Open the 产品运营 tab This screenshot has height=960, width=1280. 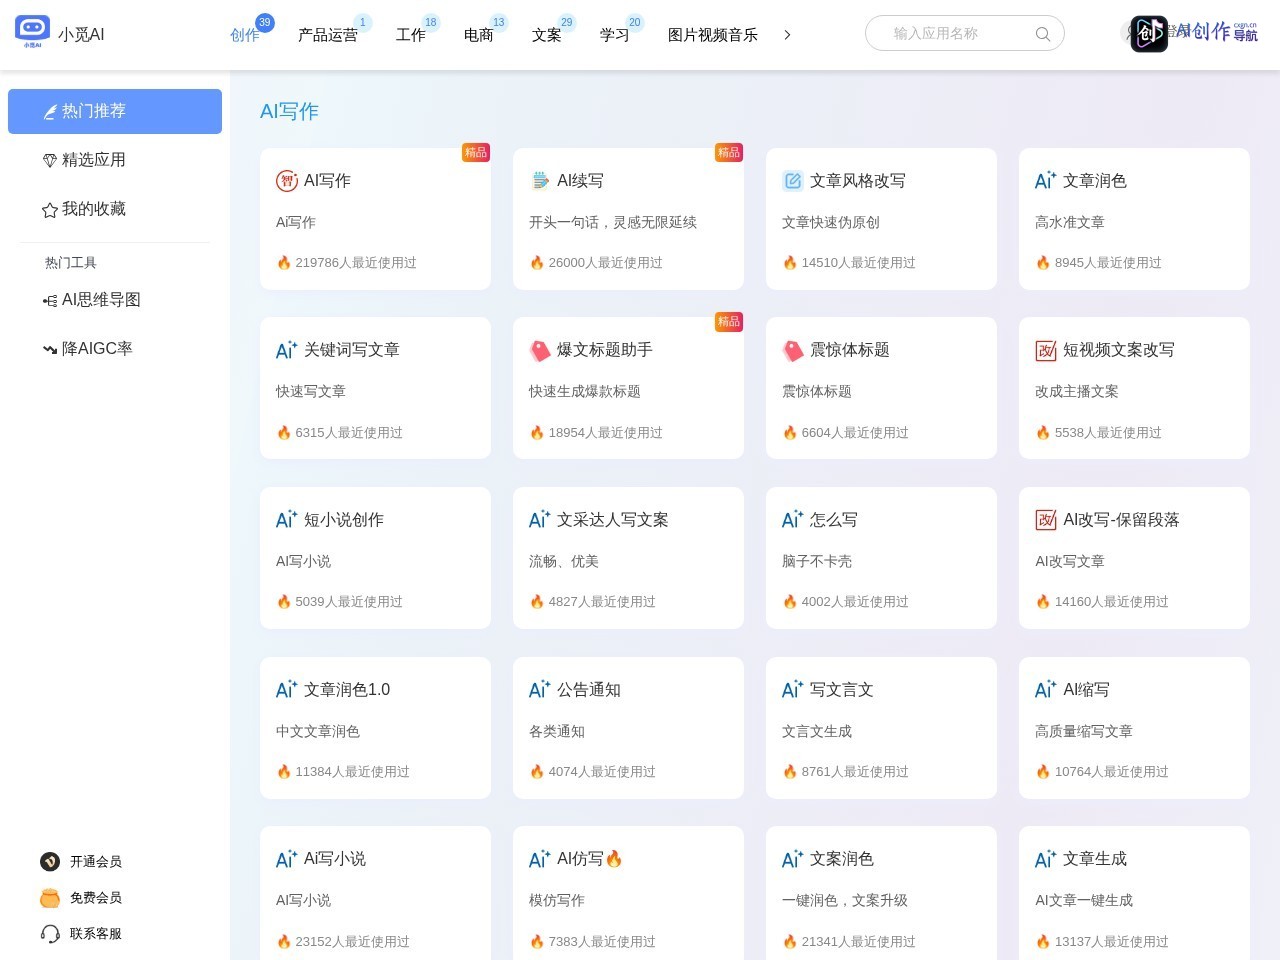coord(328,35)
